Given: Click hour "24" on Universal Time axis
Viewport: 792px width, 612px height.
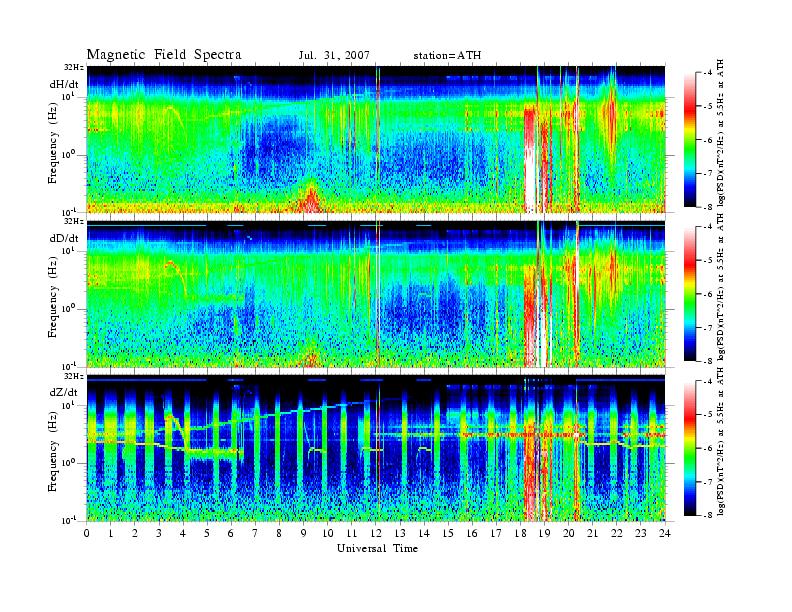Looking at the screenshot, I should (665, 533).
